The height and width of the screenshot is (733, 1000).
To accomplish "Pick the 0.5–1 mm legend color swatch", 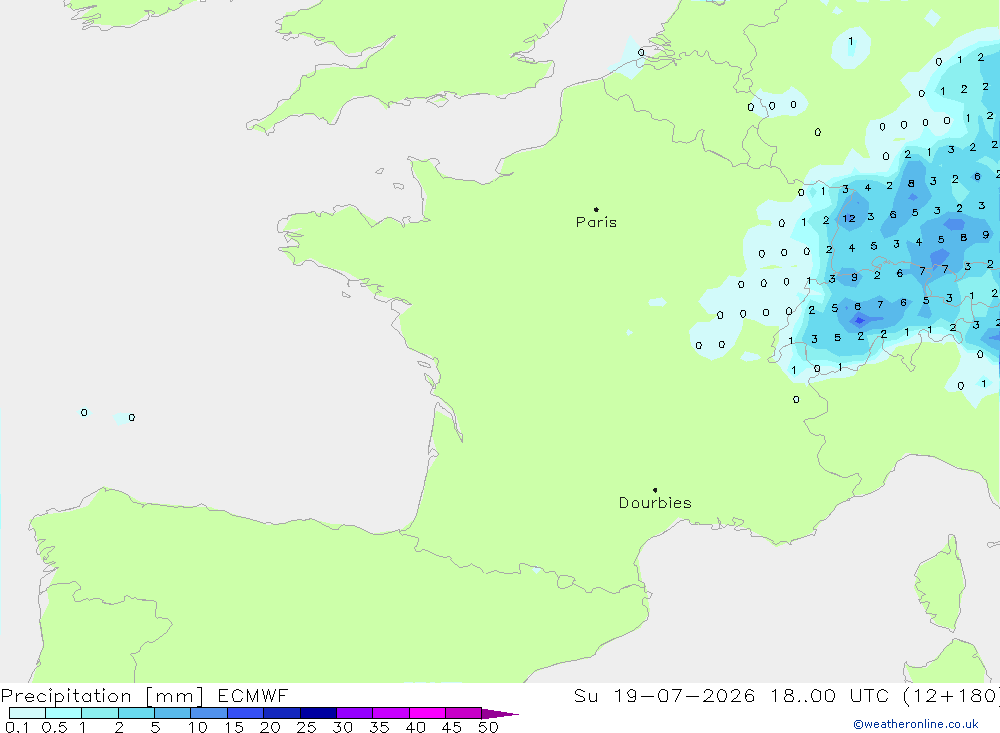I will 64,713.
